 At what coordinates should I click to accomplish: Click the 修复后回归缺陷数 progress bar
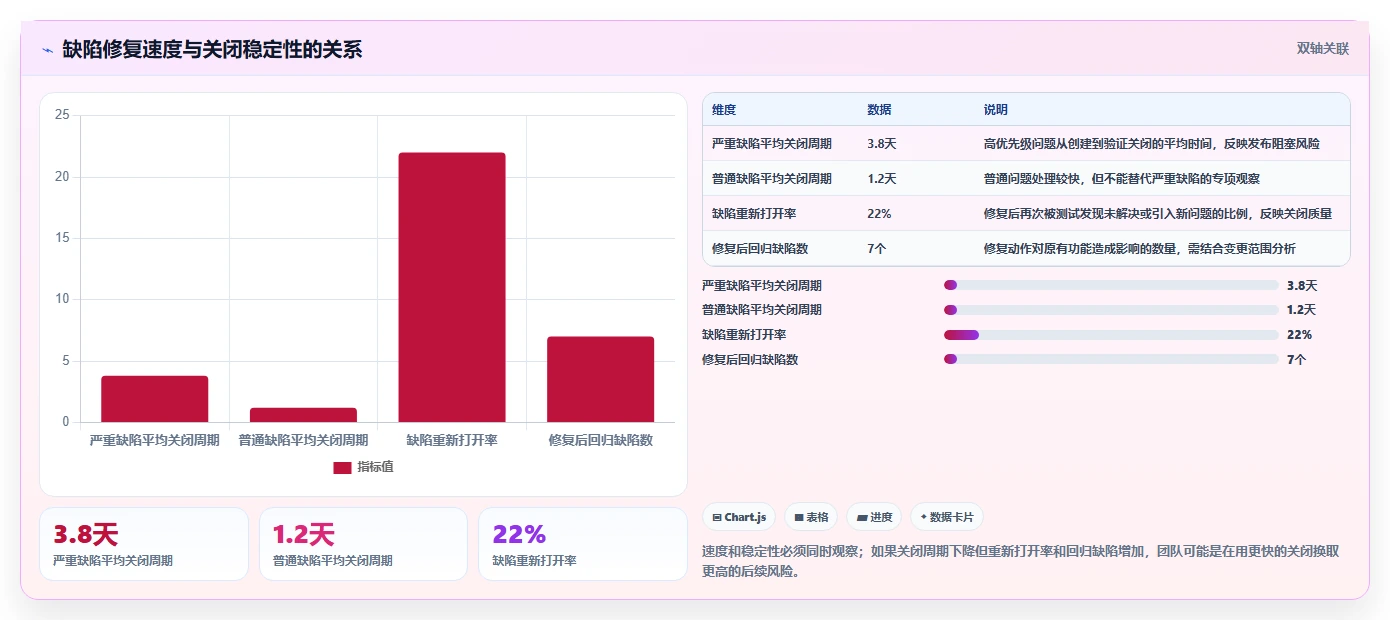[1111, 359]
